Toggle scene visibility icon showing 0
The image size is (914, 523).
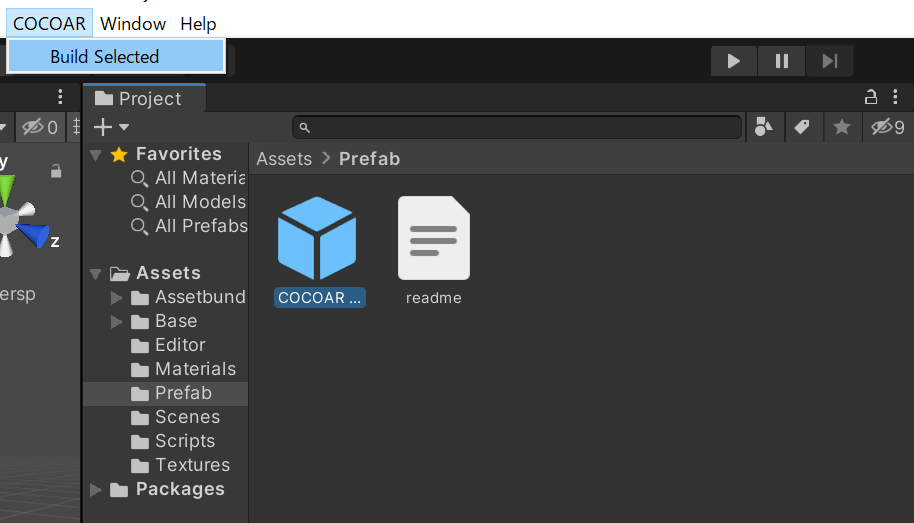(x=40, y=127)
